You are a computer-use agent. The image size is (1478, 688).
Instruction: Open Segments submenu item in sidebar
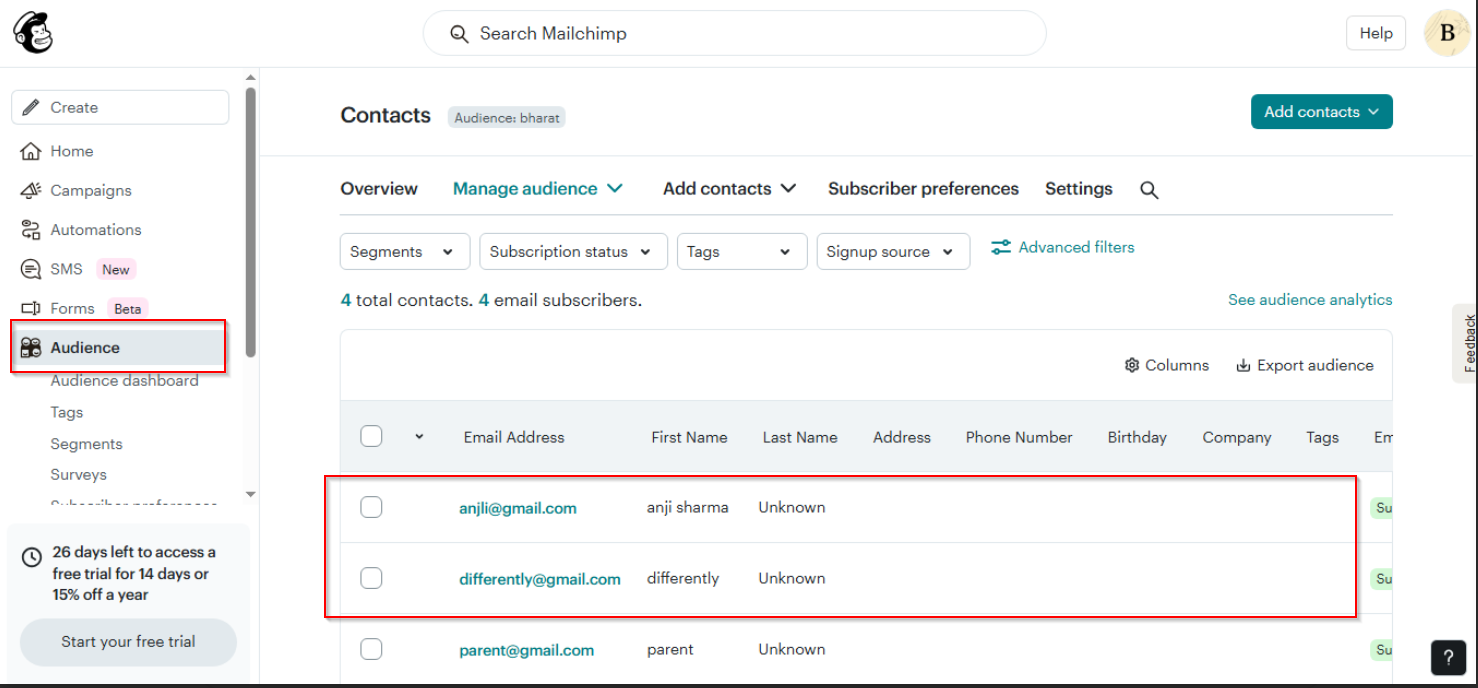[86, 444]
